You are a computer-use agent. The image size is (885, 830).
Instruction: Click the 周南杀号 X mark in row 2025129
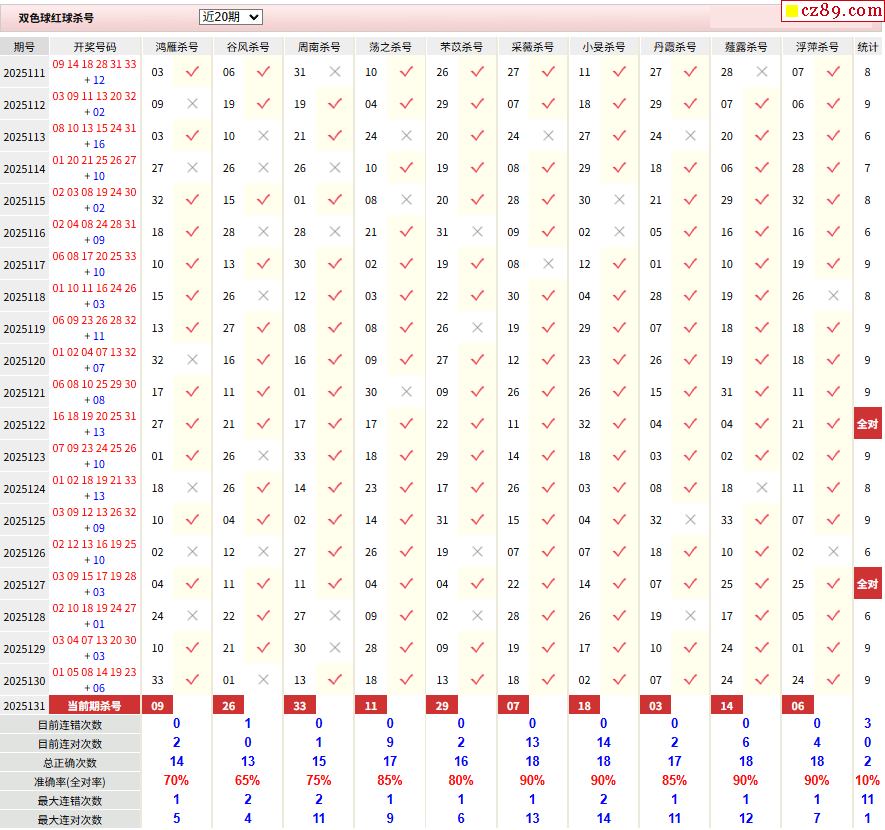pos(335,648)
